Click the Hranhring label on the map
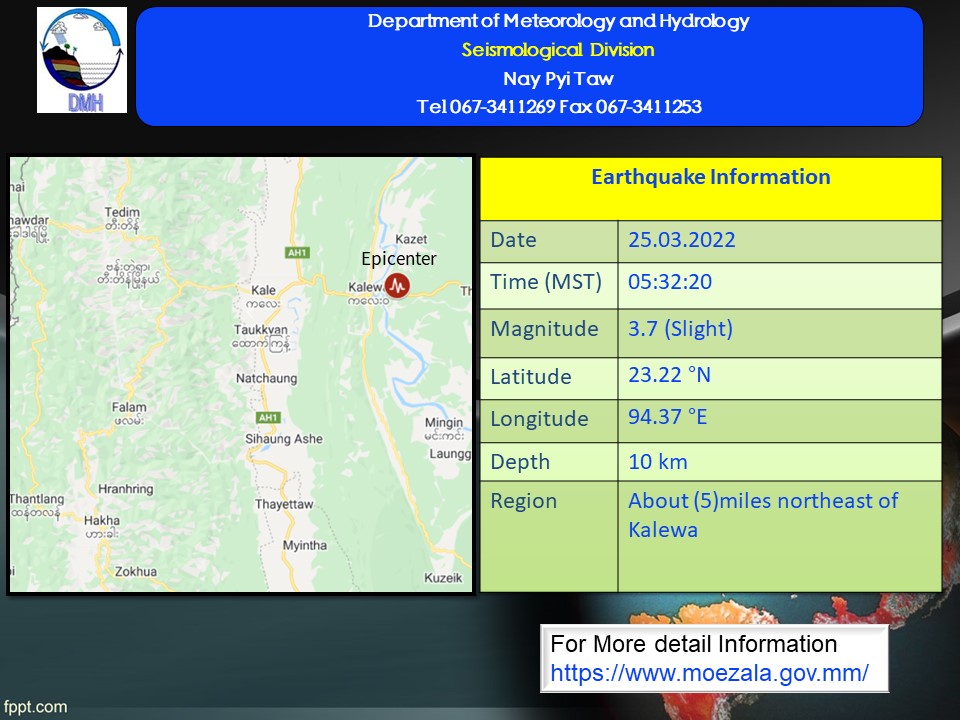This screenshot has width=960, height=720. click(126, 489)
